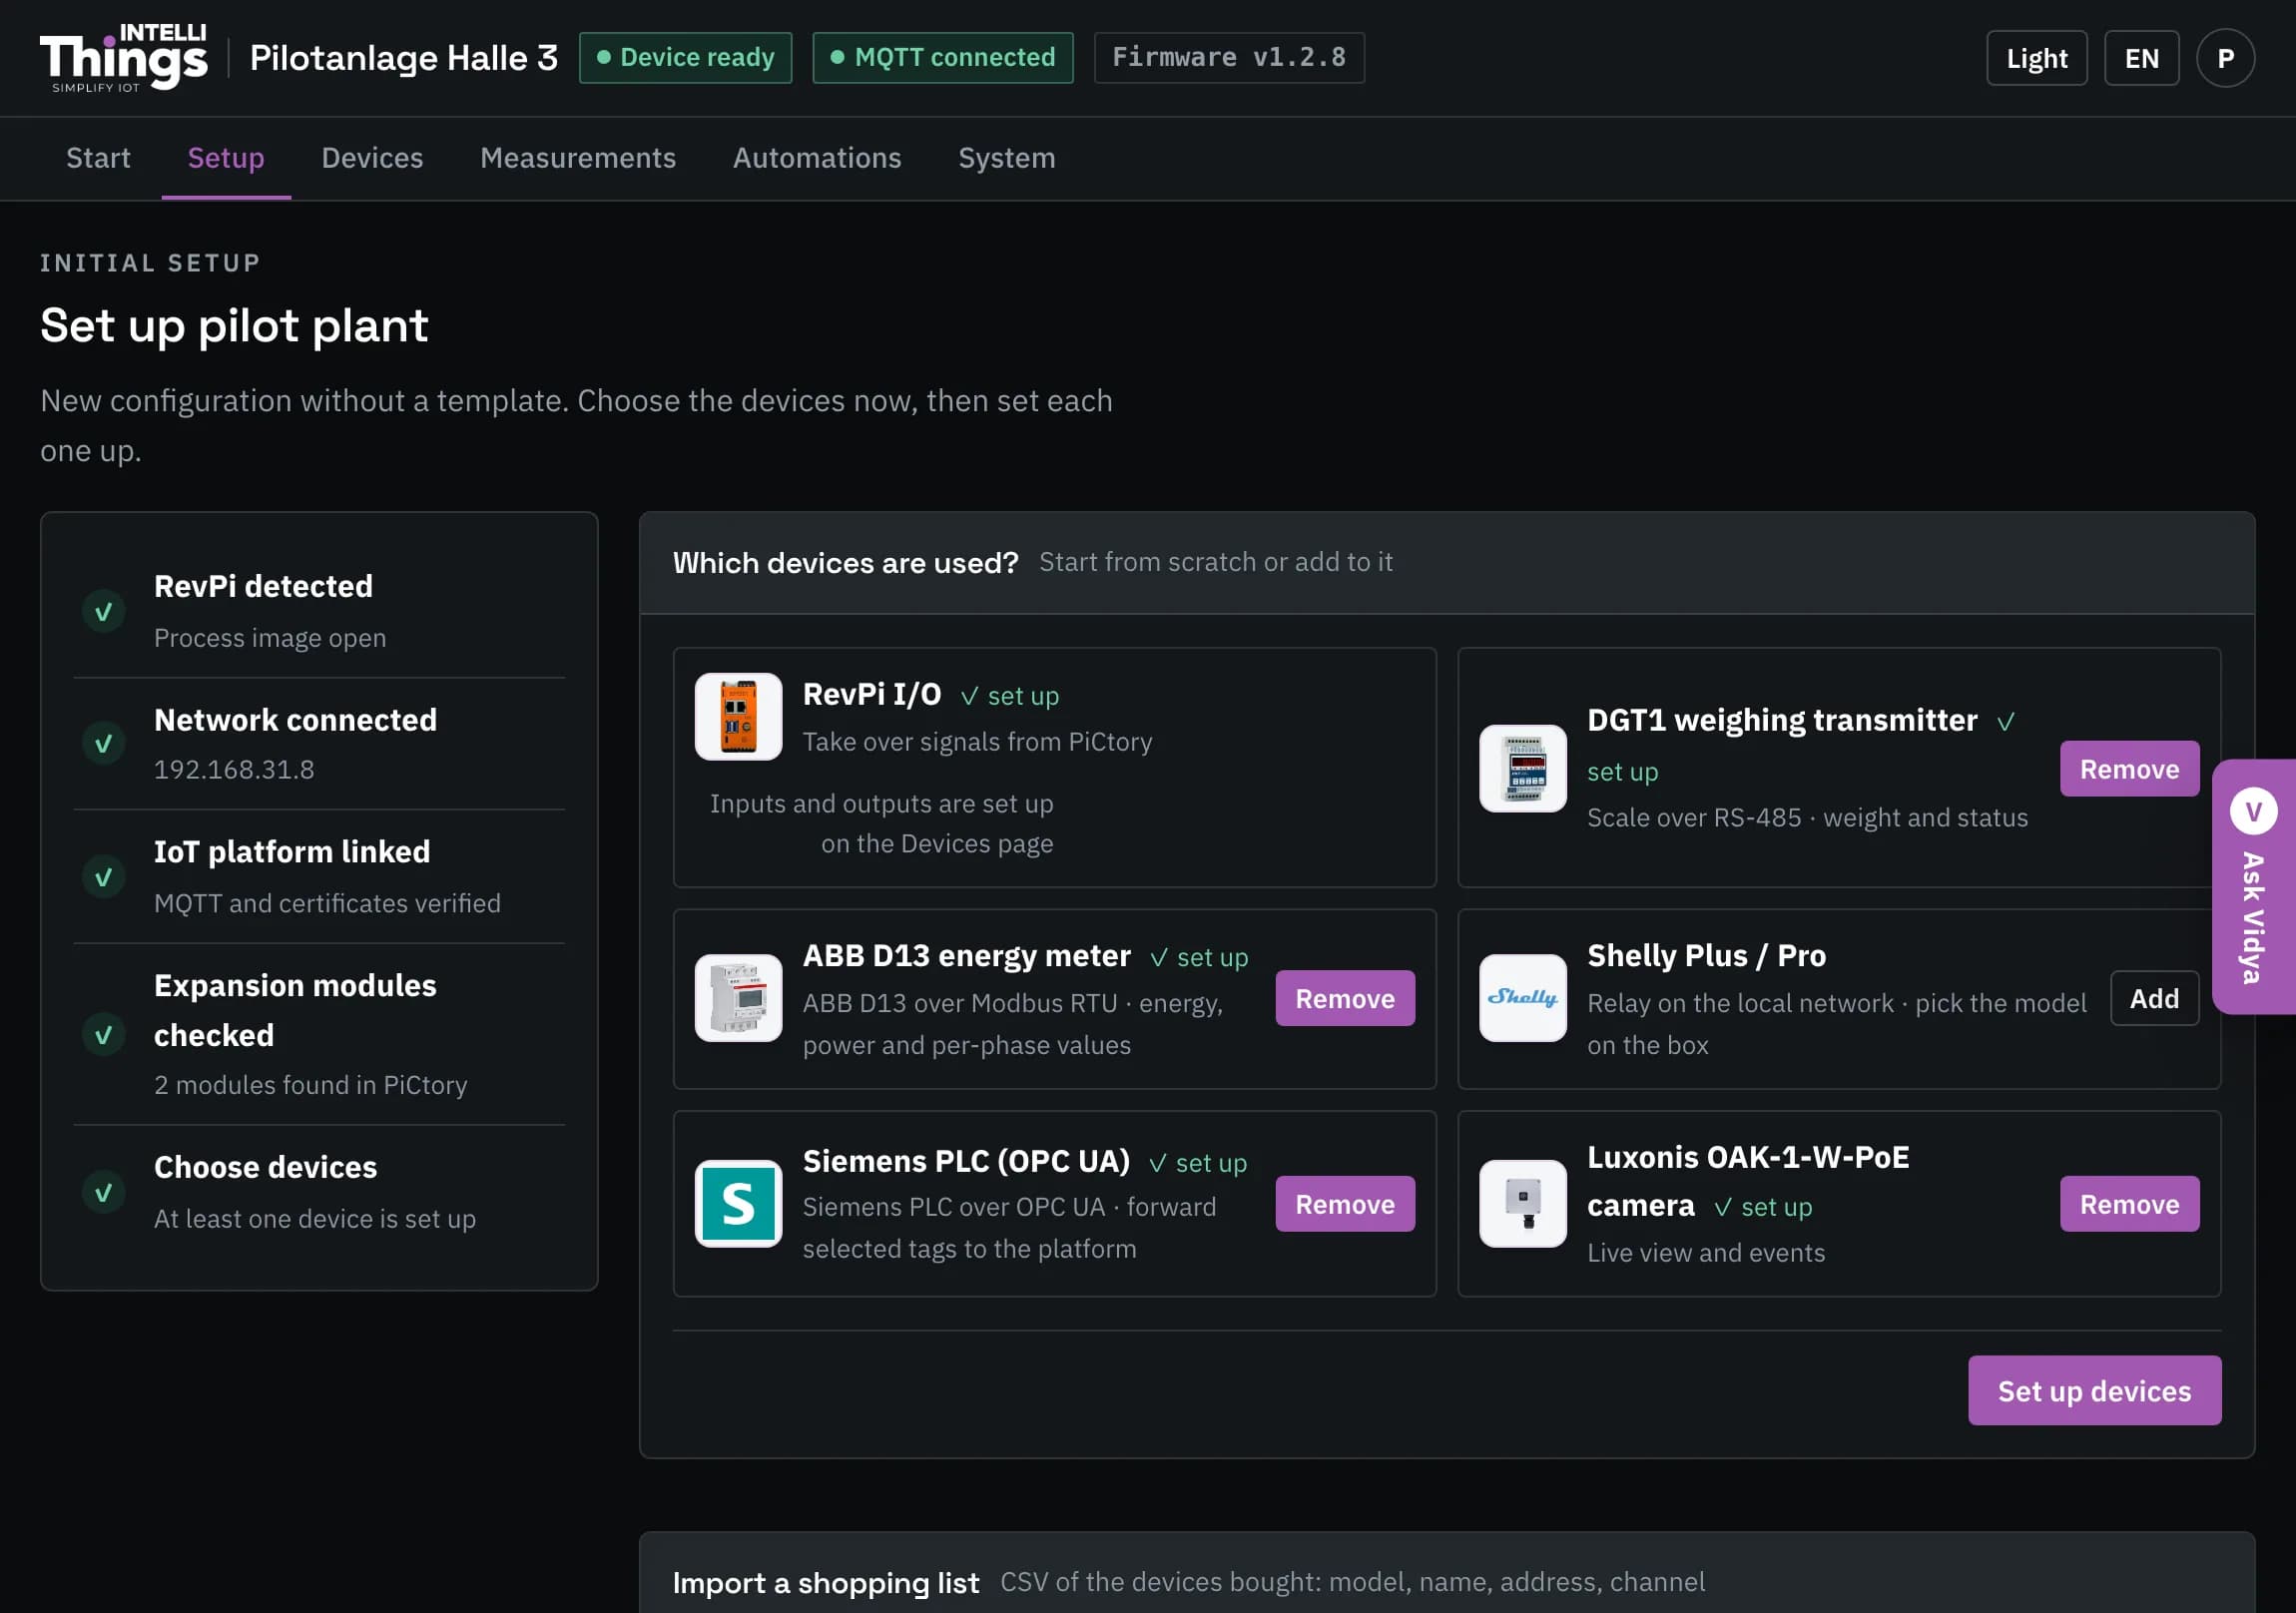Viewport: 2296px width, 1613px height.
Task: Click the Which devices are used? heading
Action: coord(846,563)
